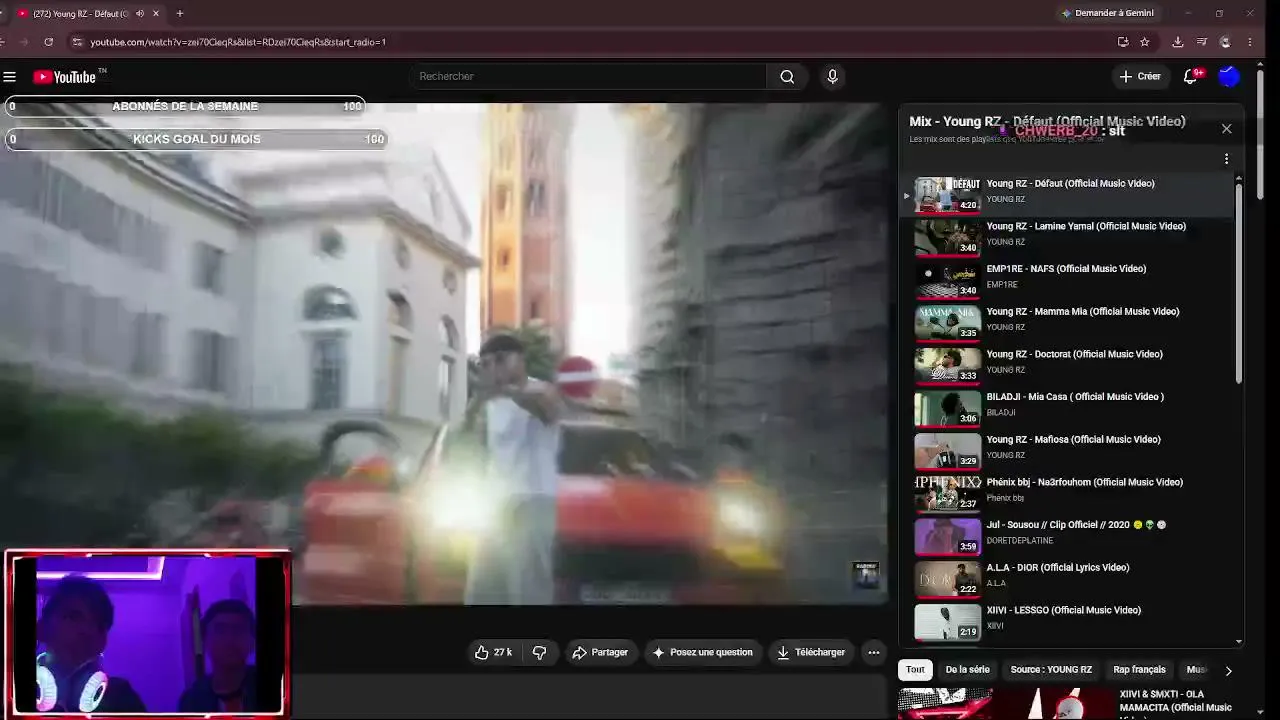Image resolution: width=1280 pixels, height=720 pixels.
Task: View site information icon in address bar
Action: 77,42
